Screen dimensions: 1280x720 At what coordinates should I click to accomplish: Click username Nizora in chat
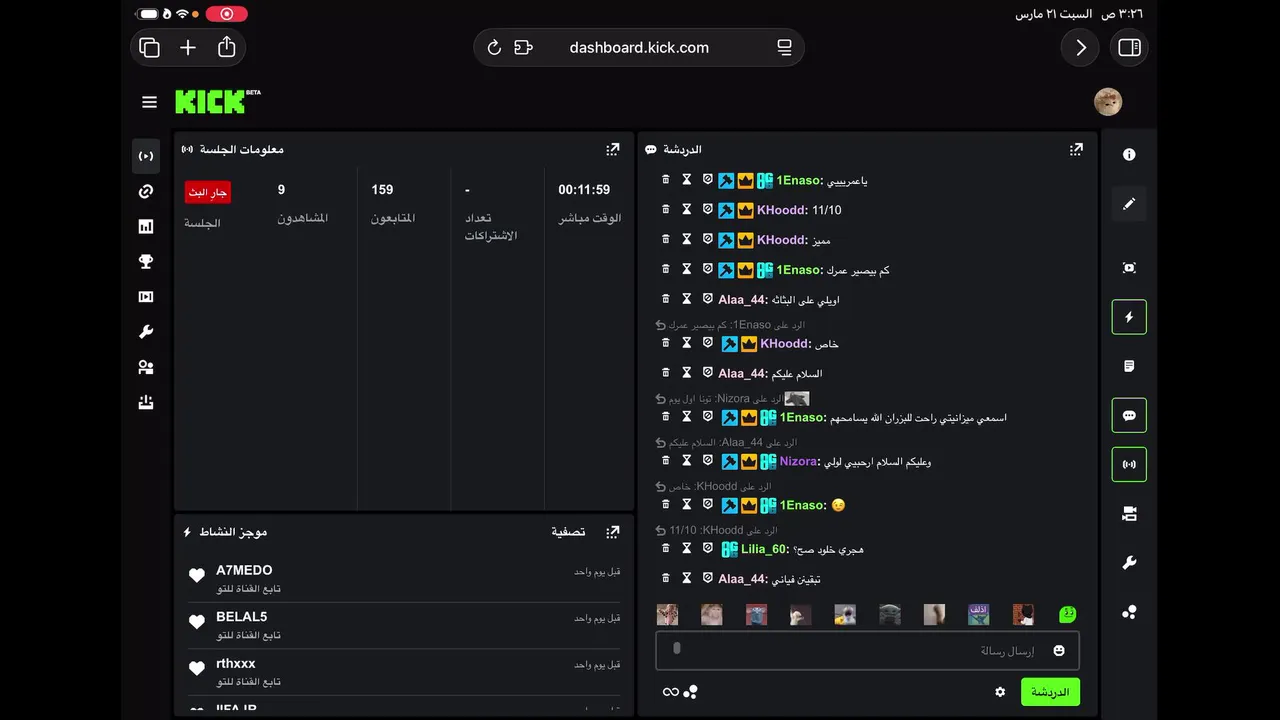[x=800, y=461]
